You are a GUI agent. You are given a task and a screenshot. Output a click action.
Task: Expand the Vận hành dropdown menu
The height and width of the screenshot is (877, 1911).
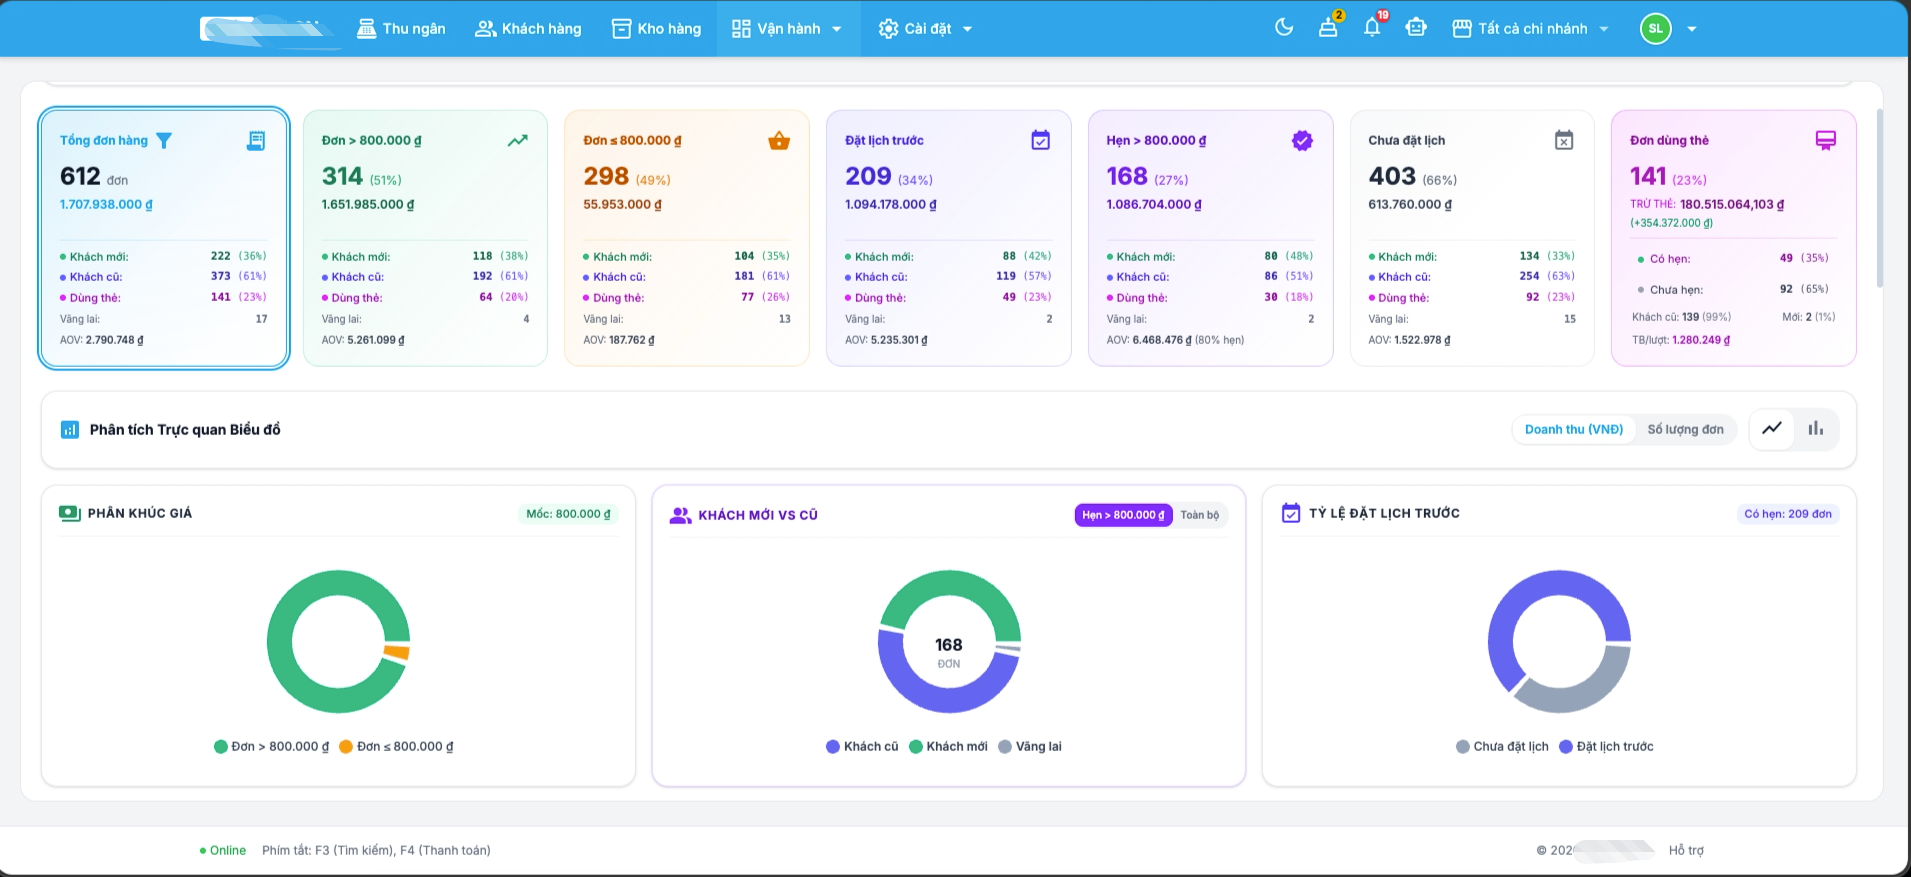(x=788, y=29)
